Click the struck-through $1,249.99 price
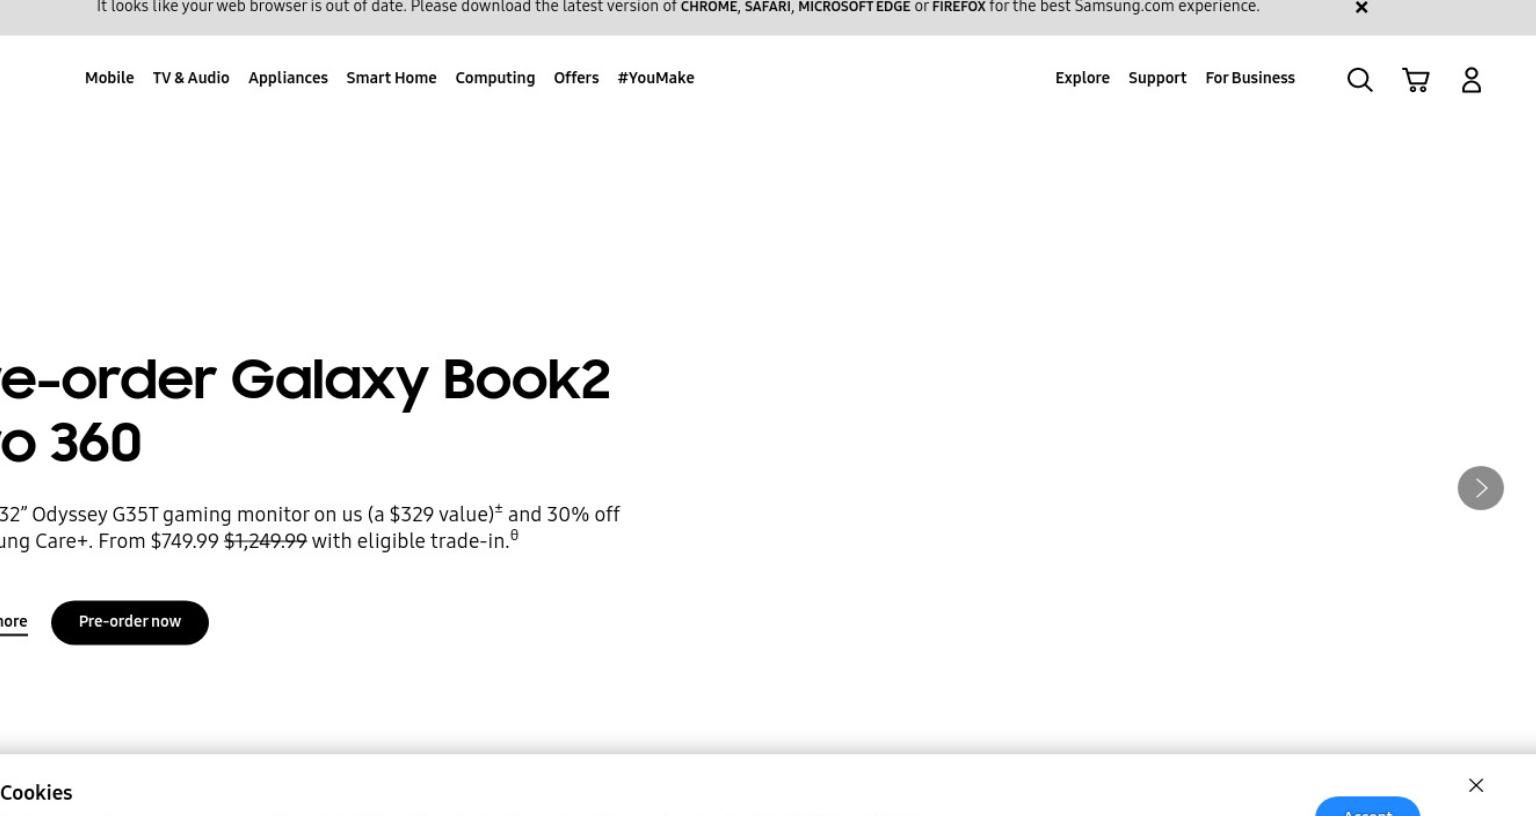Image resolution: width=1536 pixels, height=816 pixels. click(265, 541)
